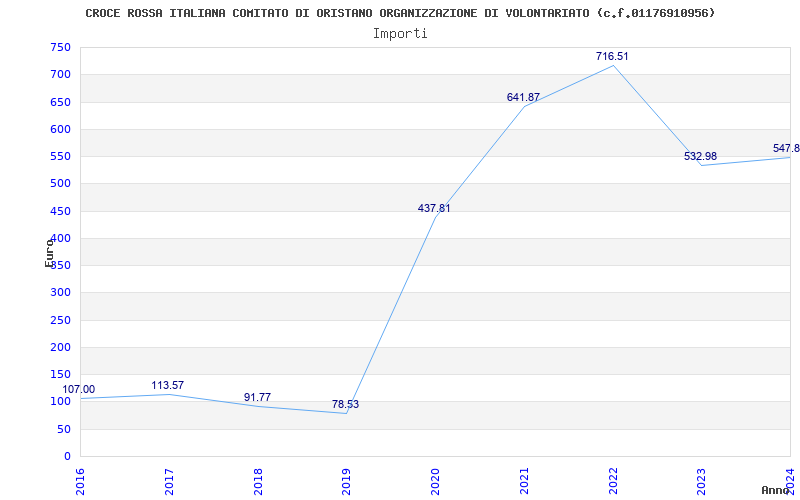Select the 716.51 peak data label
The image size is (800, 500).
point(612,57)
